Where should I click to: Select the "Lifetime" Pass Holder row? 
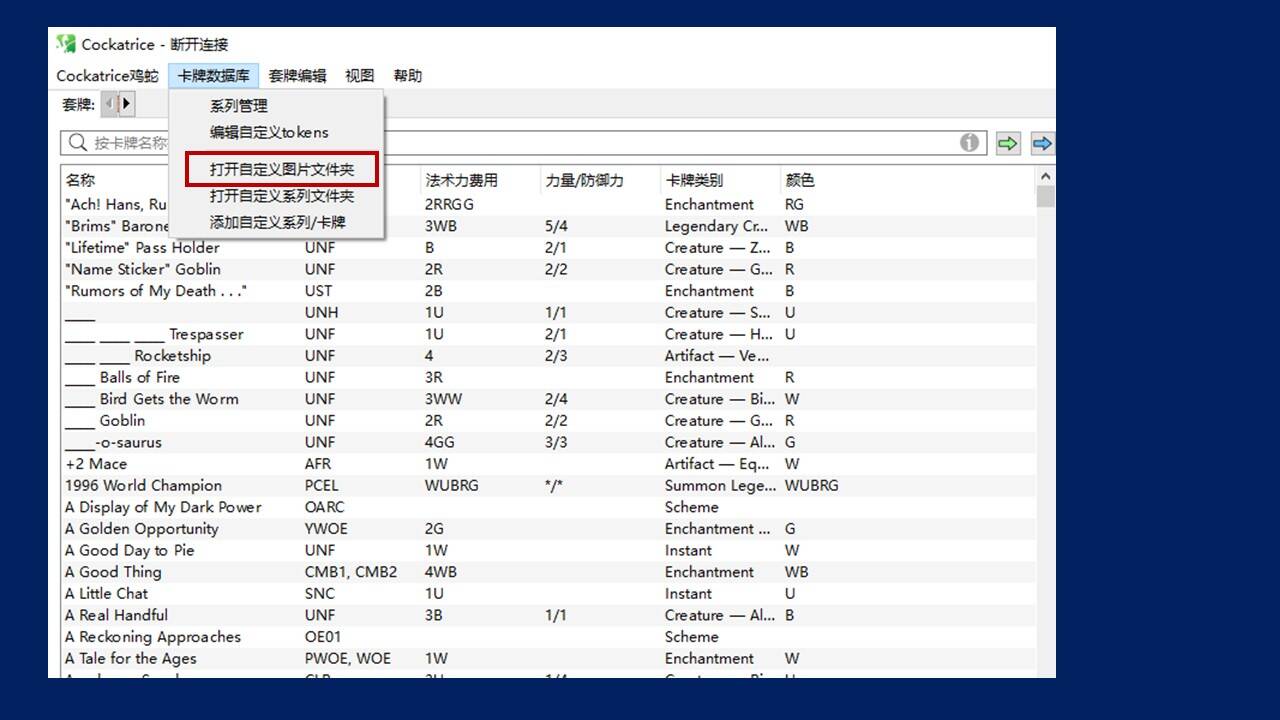pyautogui.click(x=548, y=248)
